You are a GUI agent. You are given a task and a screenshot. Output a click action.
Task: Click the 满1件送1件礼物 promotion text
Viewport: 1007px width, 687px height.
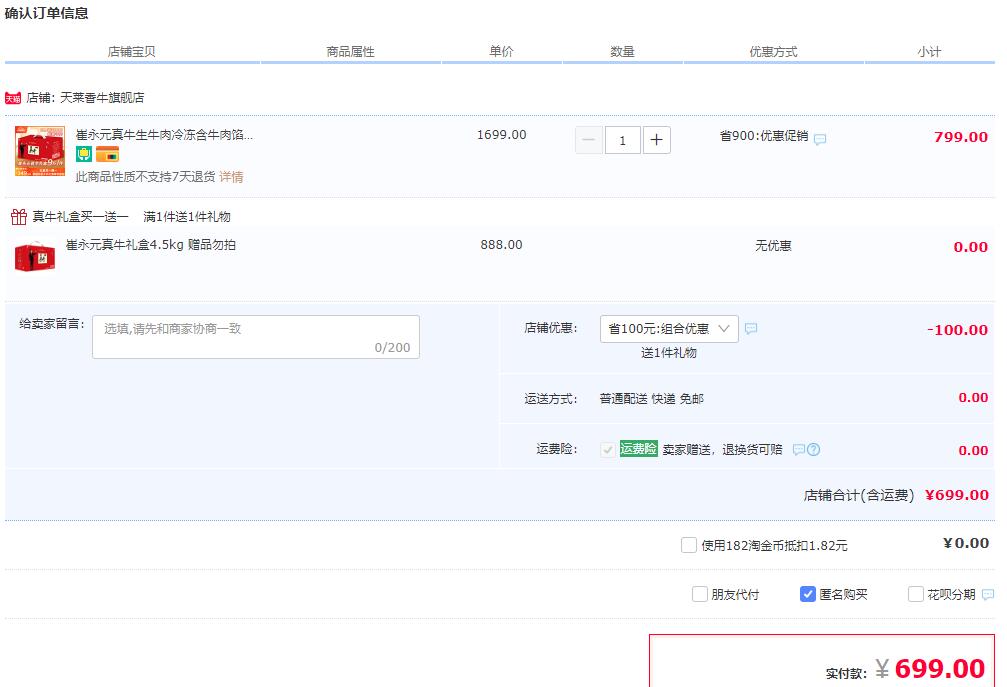[187, 216]
